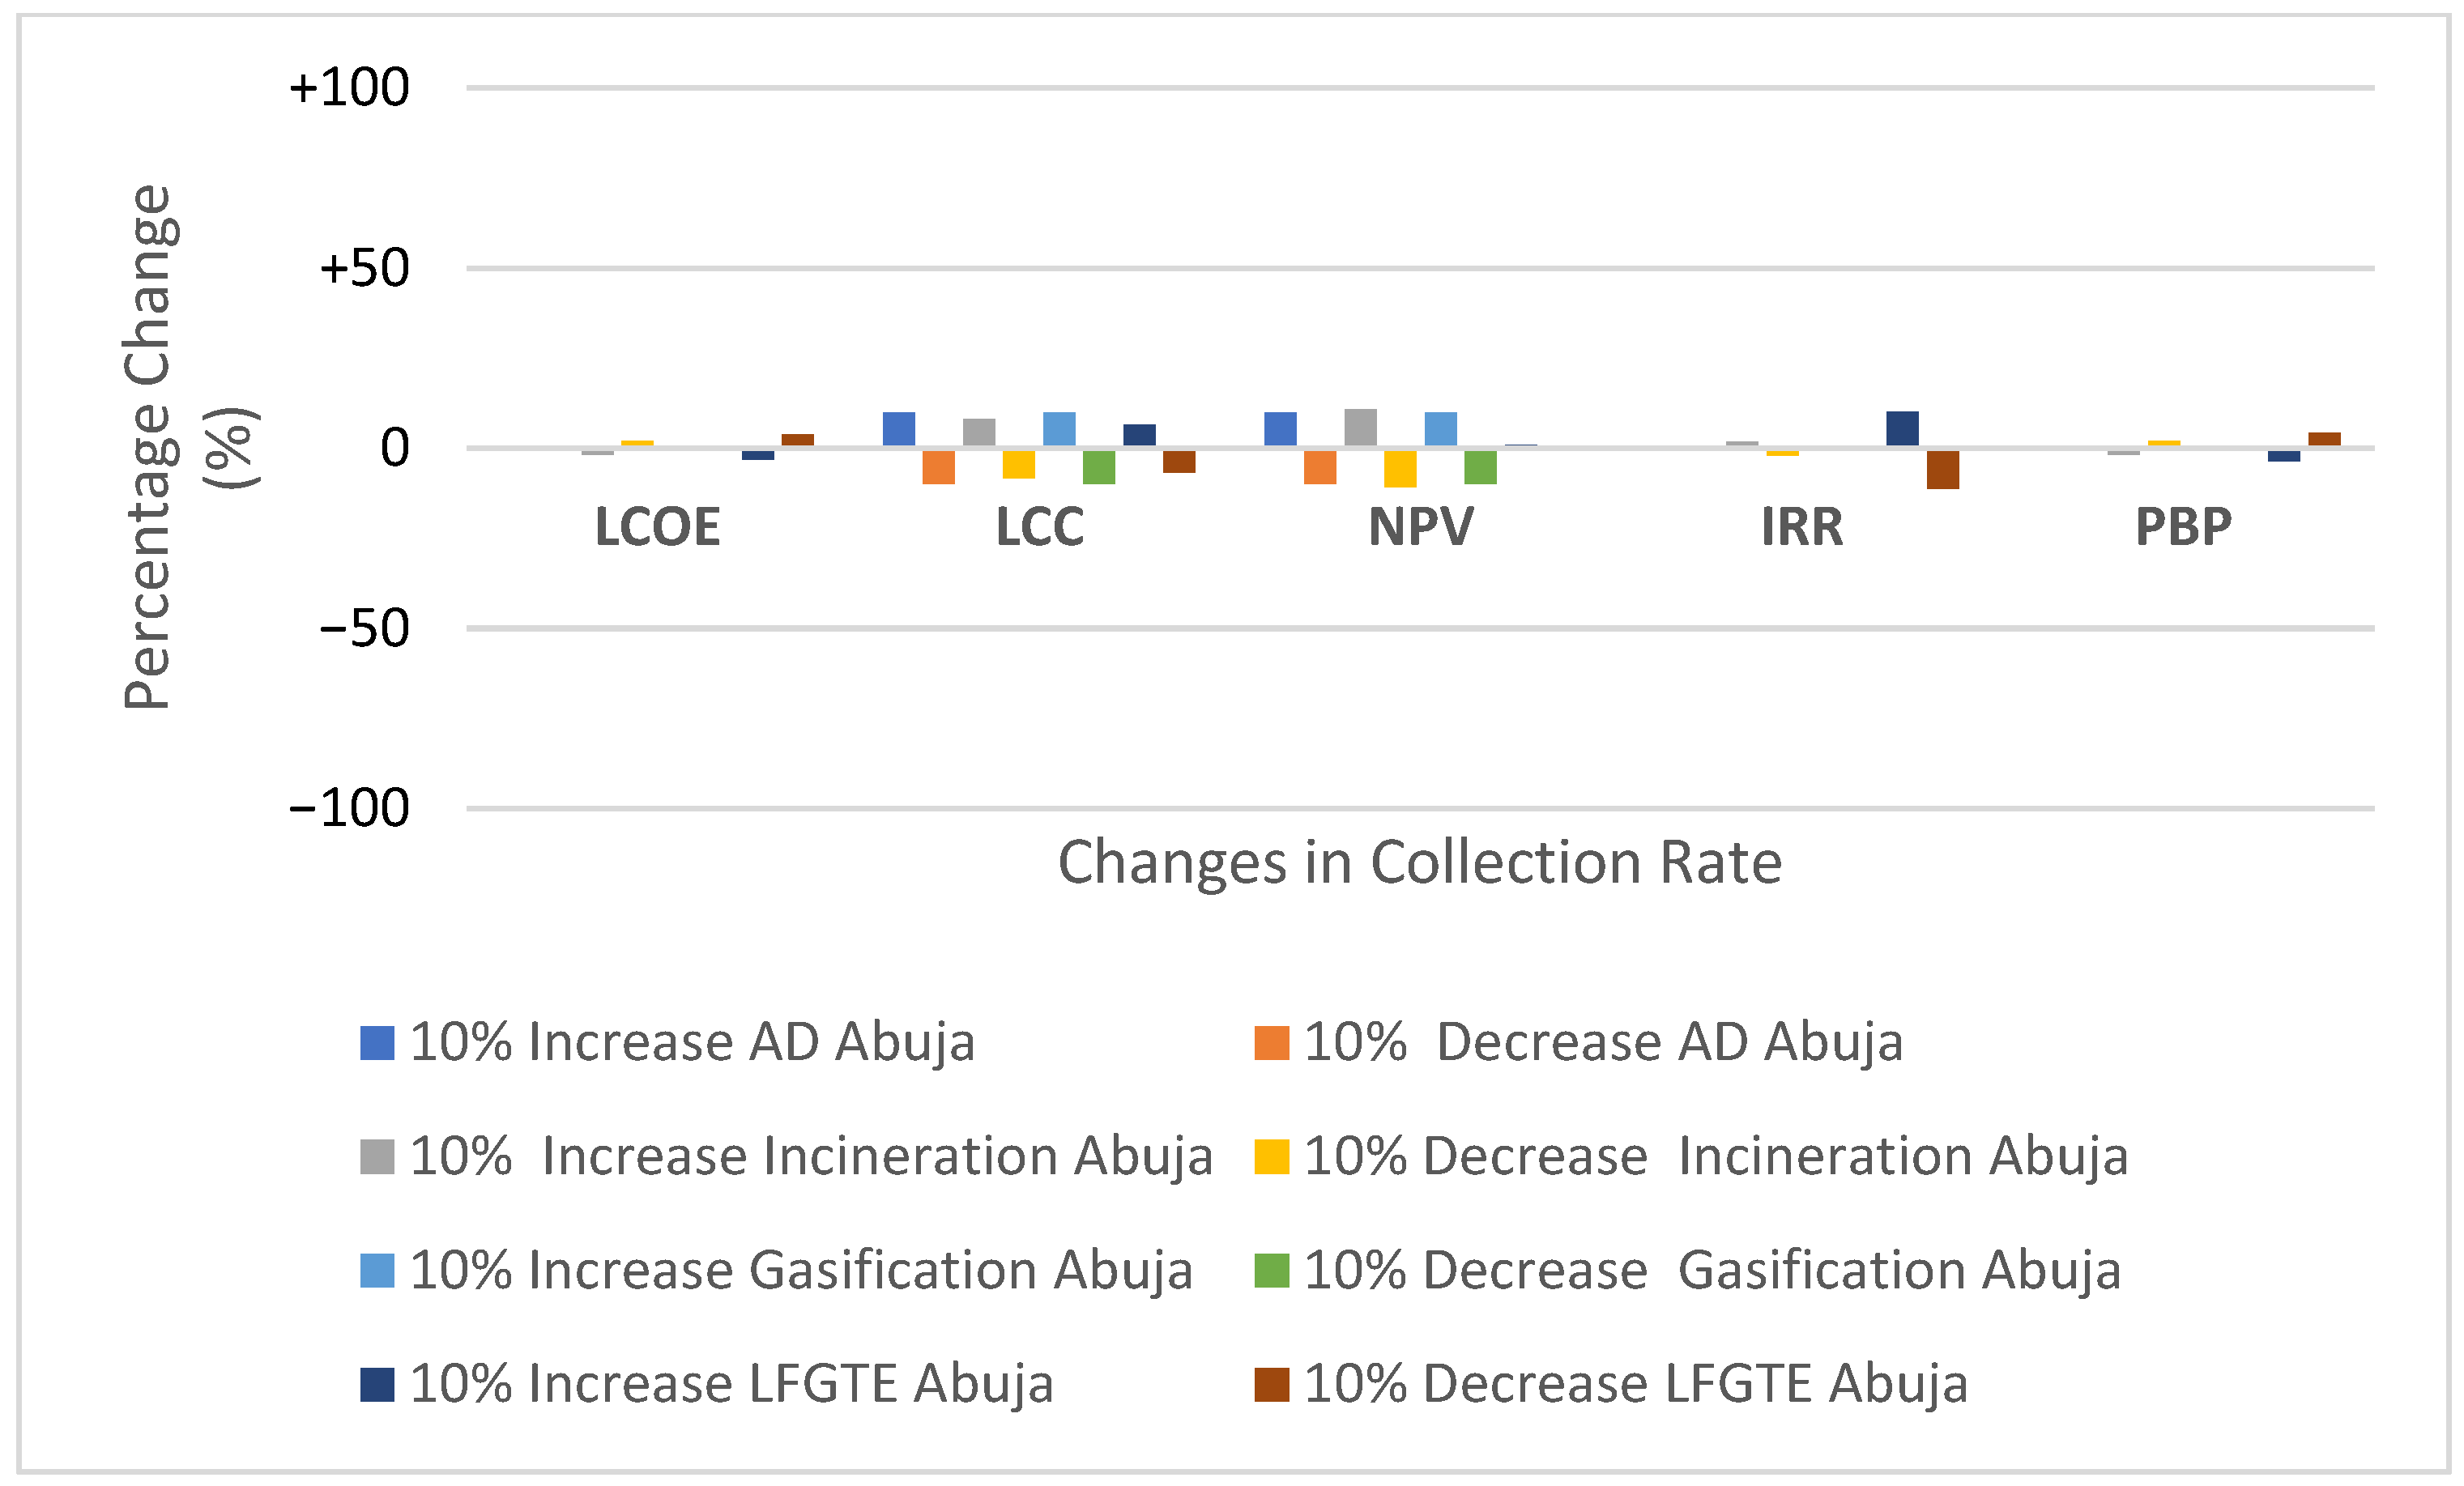This screenshot has height=1486, width=2464.
Task: Click the Changes in Collection Rate axis title
Action: [1420, 862]
